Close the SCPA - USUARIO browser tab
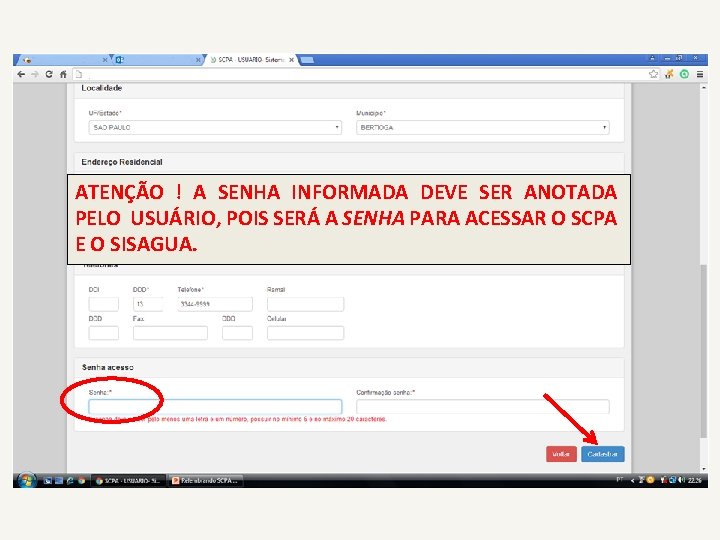 [x=291, y=60]
